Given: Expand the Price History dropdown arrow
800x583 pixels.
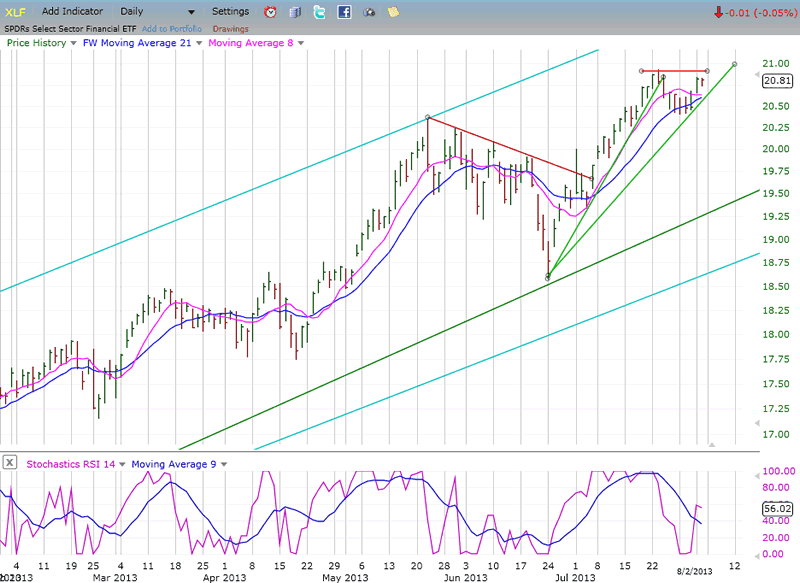Looking at the screenshot, I should 73,43.
